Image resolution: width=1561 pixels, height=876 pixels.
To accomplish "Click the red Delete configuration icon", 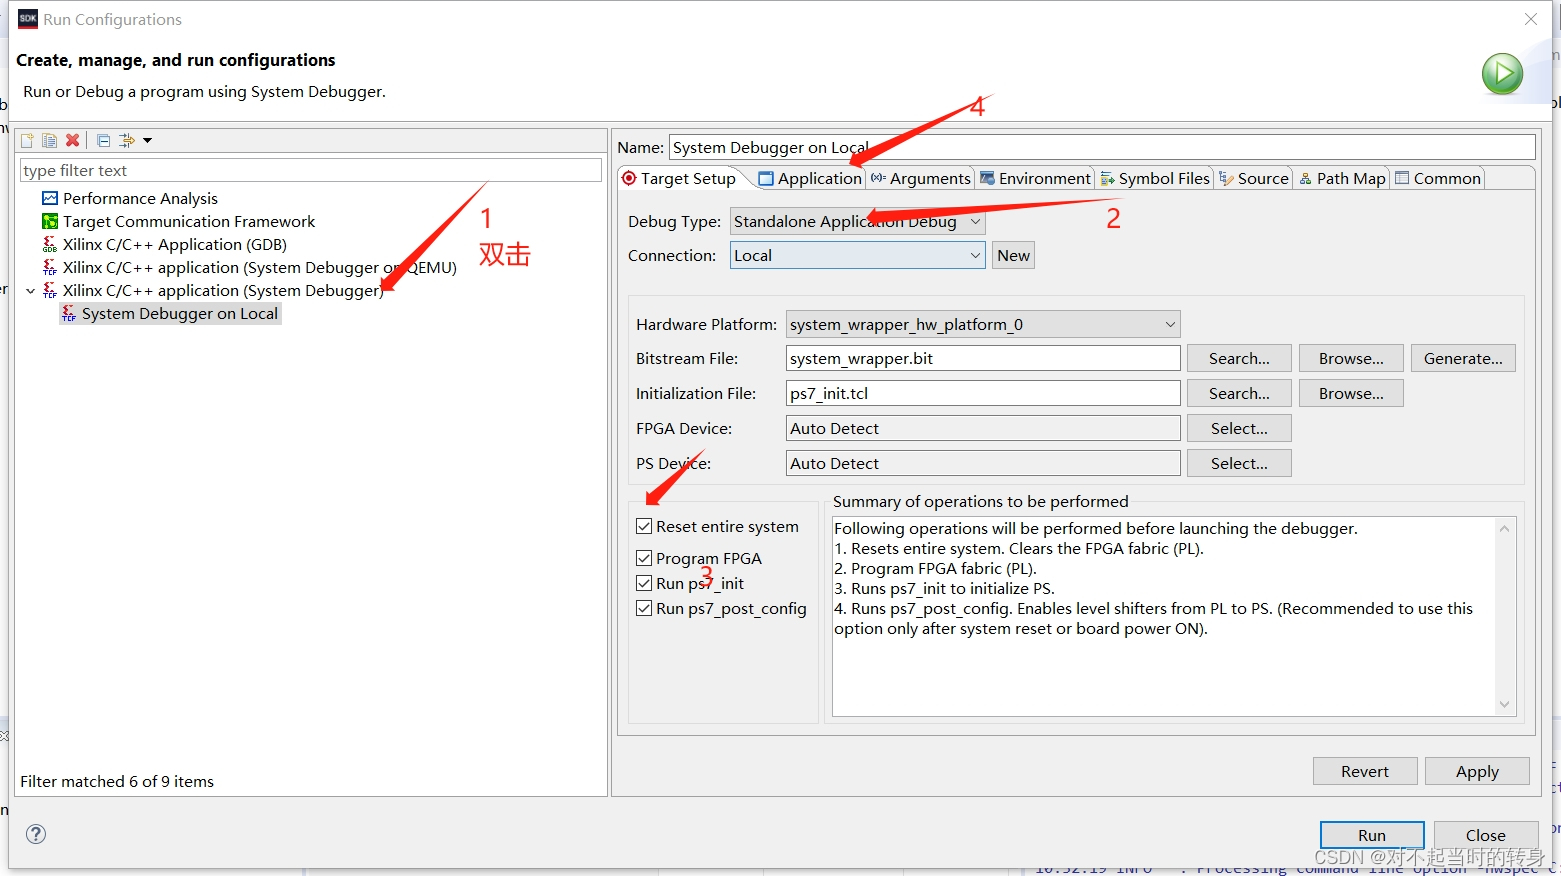I will 72,140.
